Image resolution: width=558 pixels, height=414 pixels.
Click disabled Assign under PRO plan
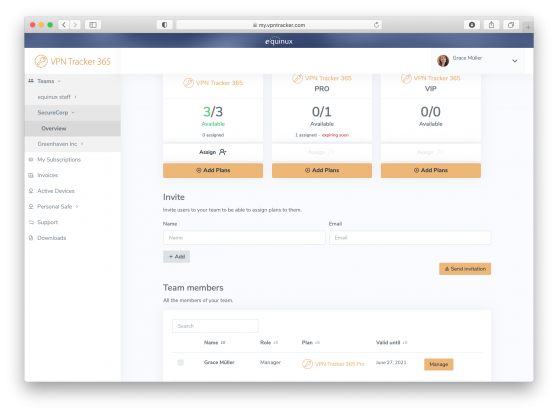[x=322, y=152]
